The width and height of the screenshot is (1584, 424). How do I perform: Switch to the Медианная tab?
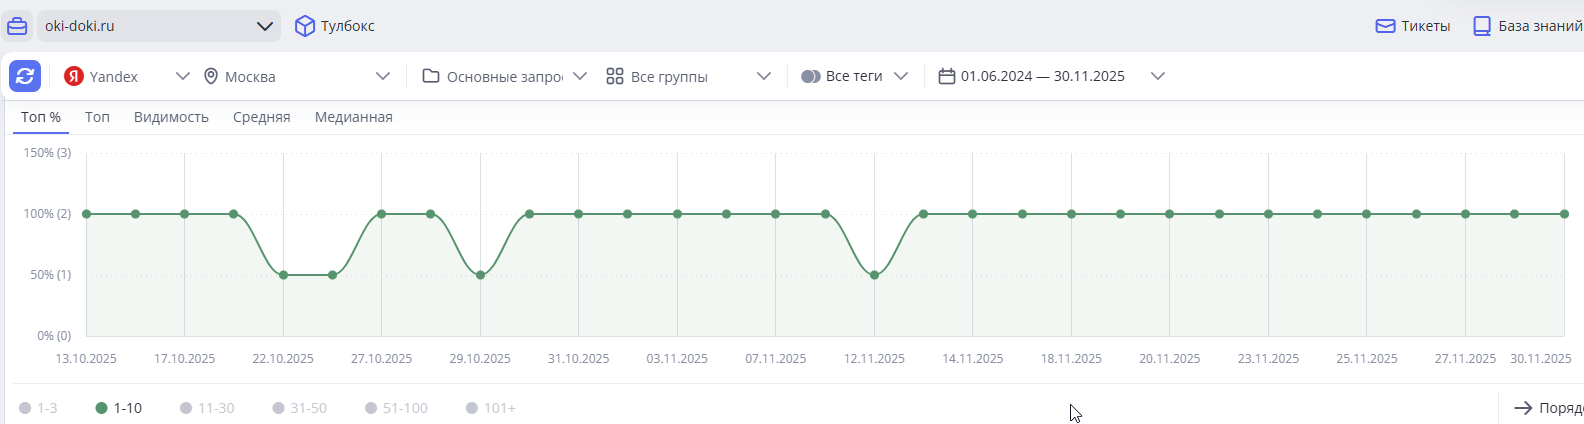pyautogui.click(x=353, y=117)
